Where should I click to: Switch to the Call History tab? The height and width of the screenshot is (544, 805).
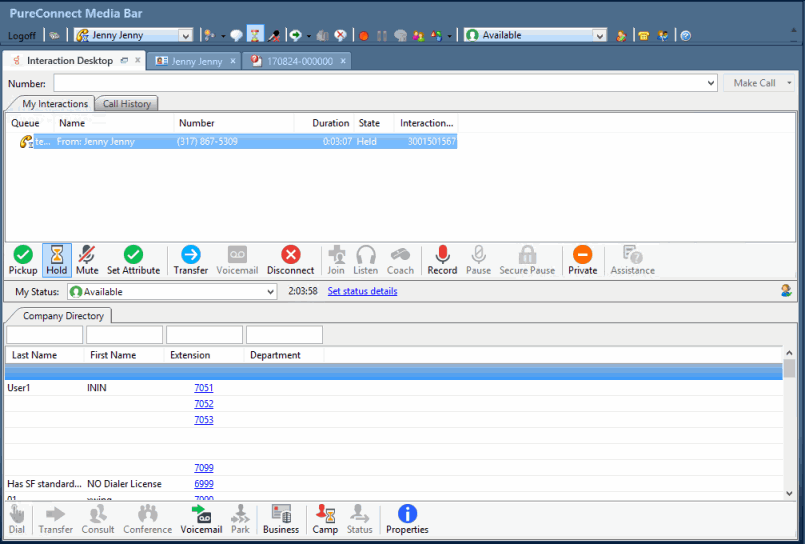[x=129, y=104]
